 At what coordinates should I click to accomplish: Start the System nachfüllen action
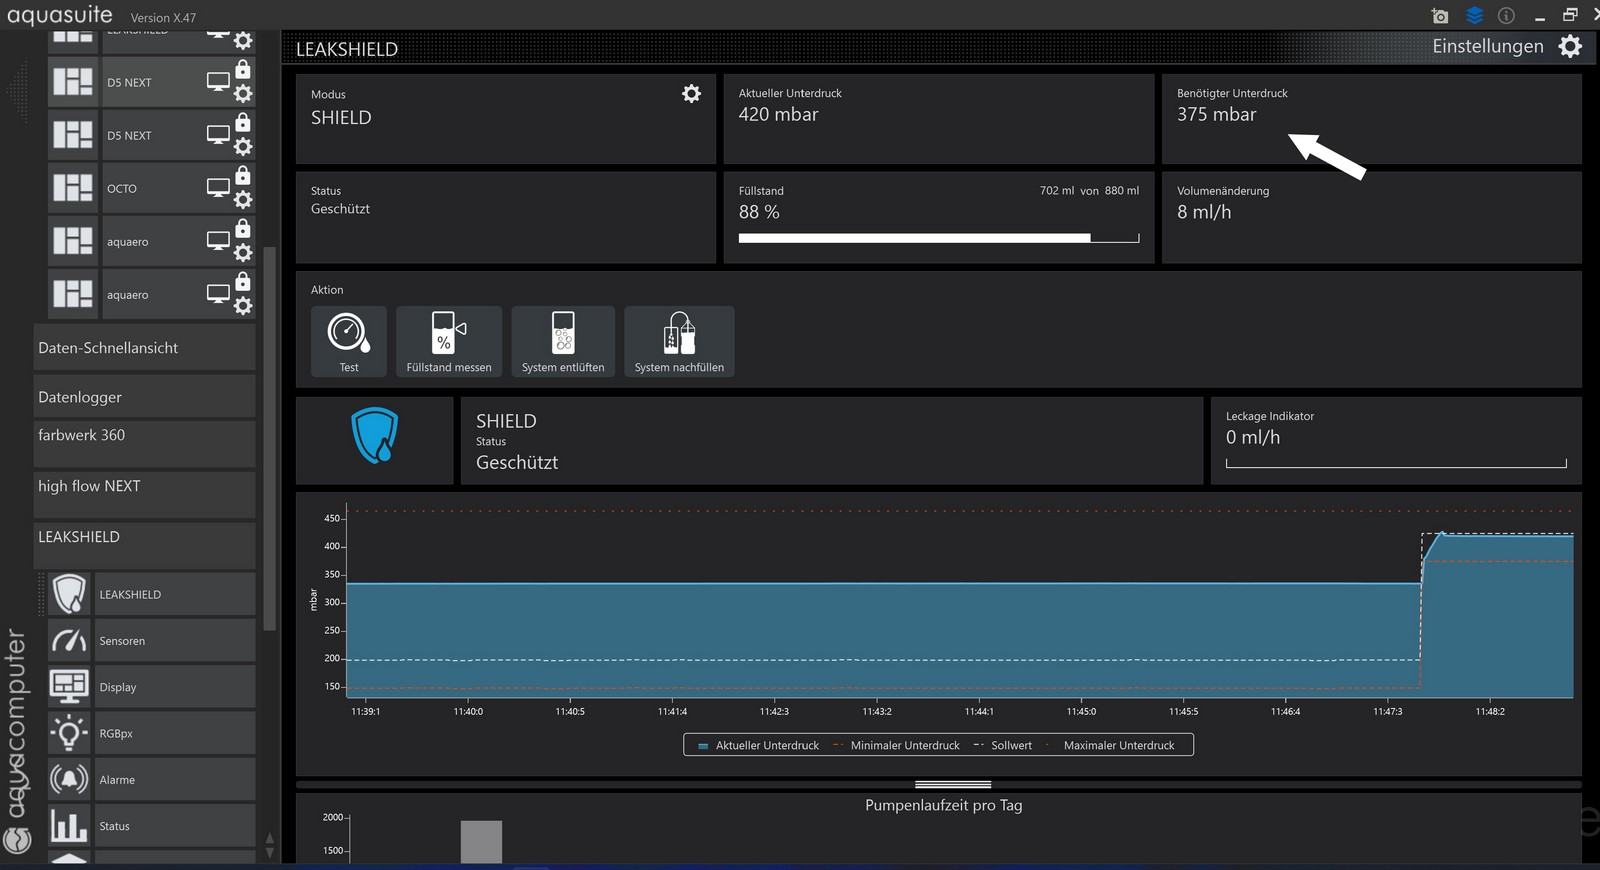(x=679, y=342)
